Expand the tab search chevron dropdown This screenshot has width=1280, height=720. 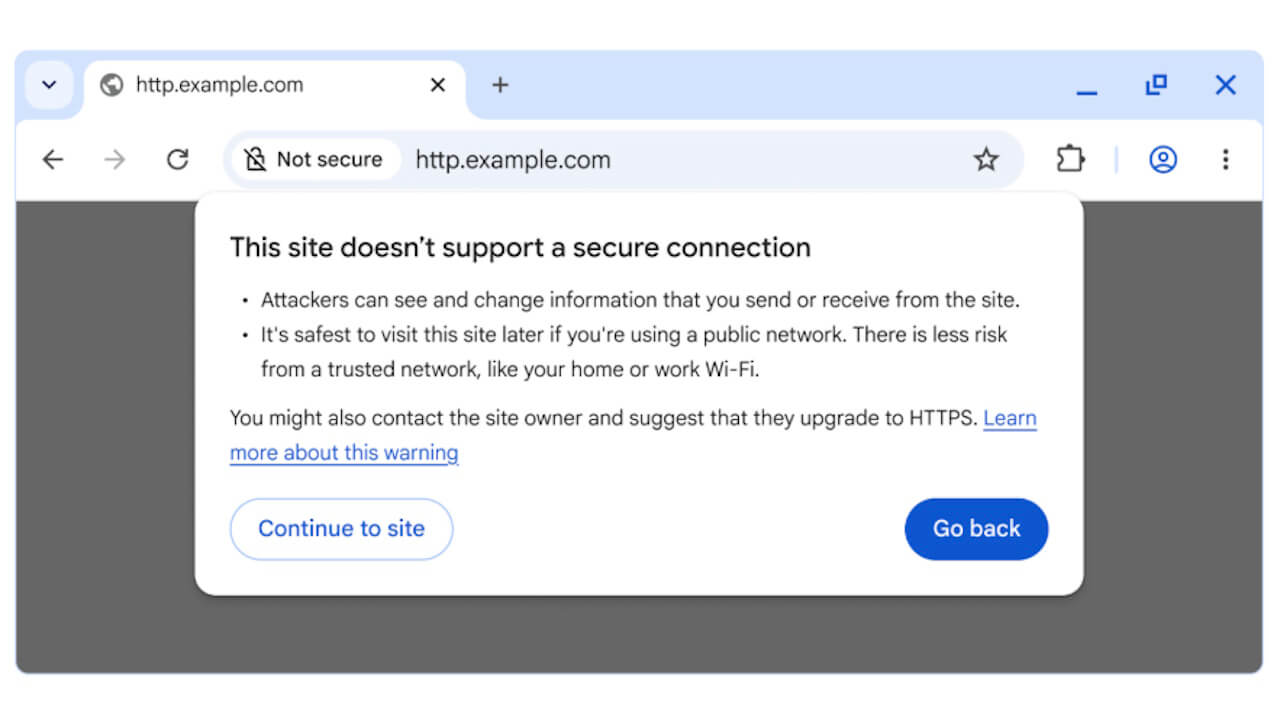click(x=49, y=85)
